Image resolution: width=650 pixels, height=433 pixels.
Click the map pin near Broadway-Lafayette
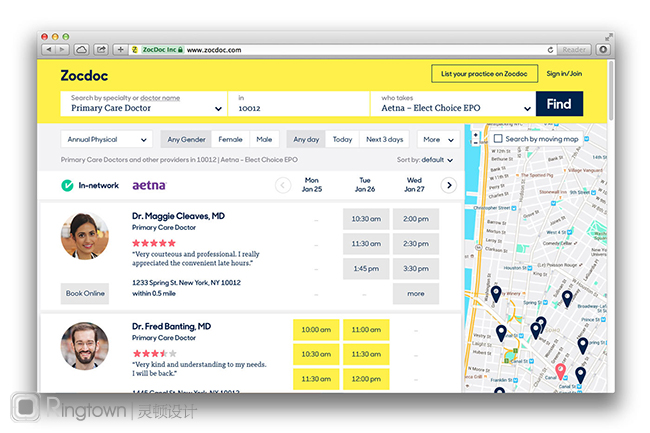(567, 299)
